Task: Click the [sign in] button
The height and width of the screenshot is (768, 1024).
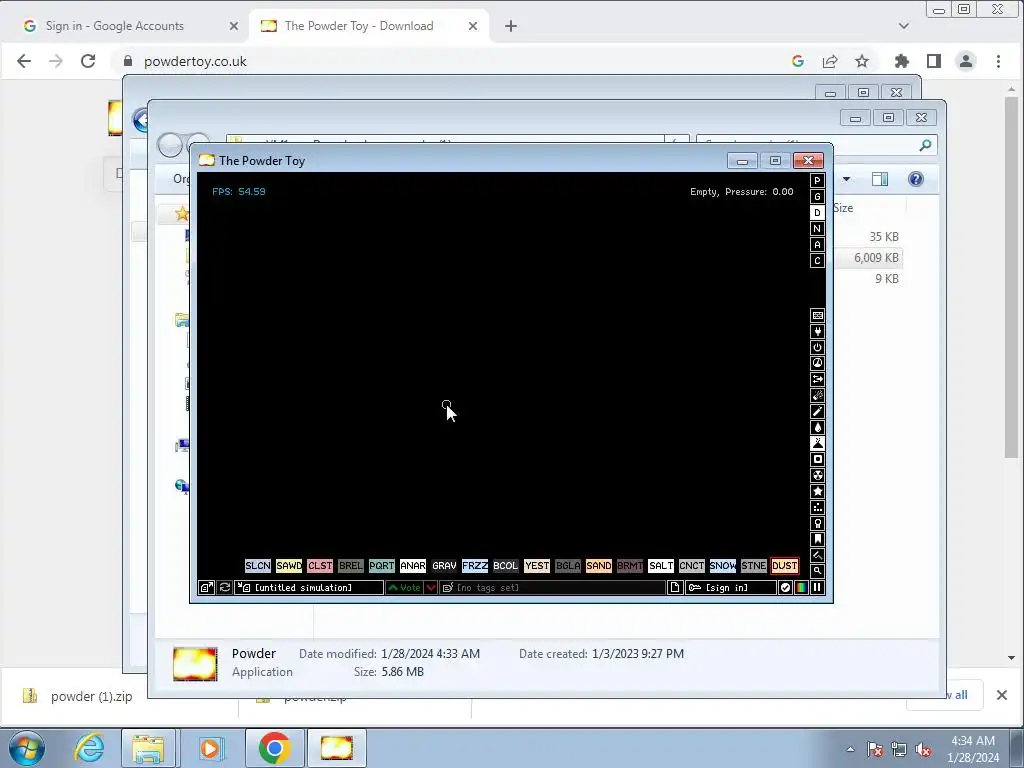Action: point(731,588)
